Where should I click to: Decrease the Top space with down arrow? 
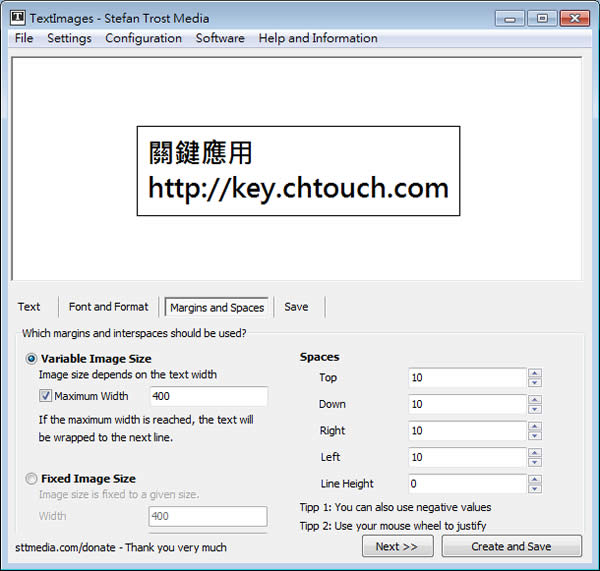coord(535,382)
